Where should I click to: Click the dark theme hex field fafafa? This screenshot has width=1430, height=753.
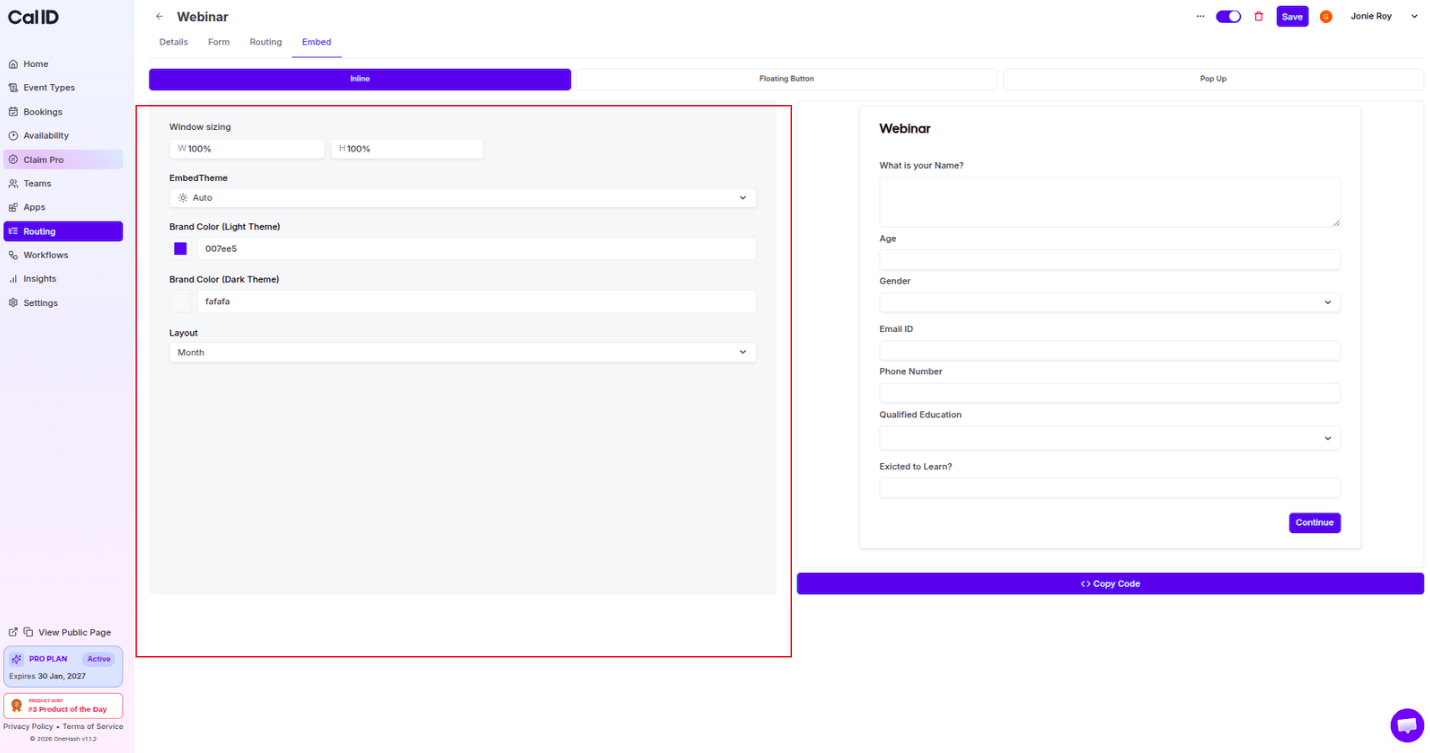(x=476, y=301)
